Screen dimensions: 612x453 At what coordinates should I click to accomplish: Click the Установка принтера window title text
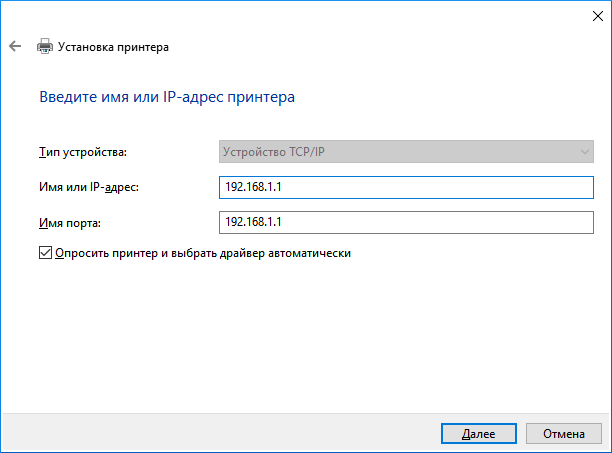(x=113, y=47)
